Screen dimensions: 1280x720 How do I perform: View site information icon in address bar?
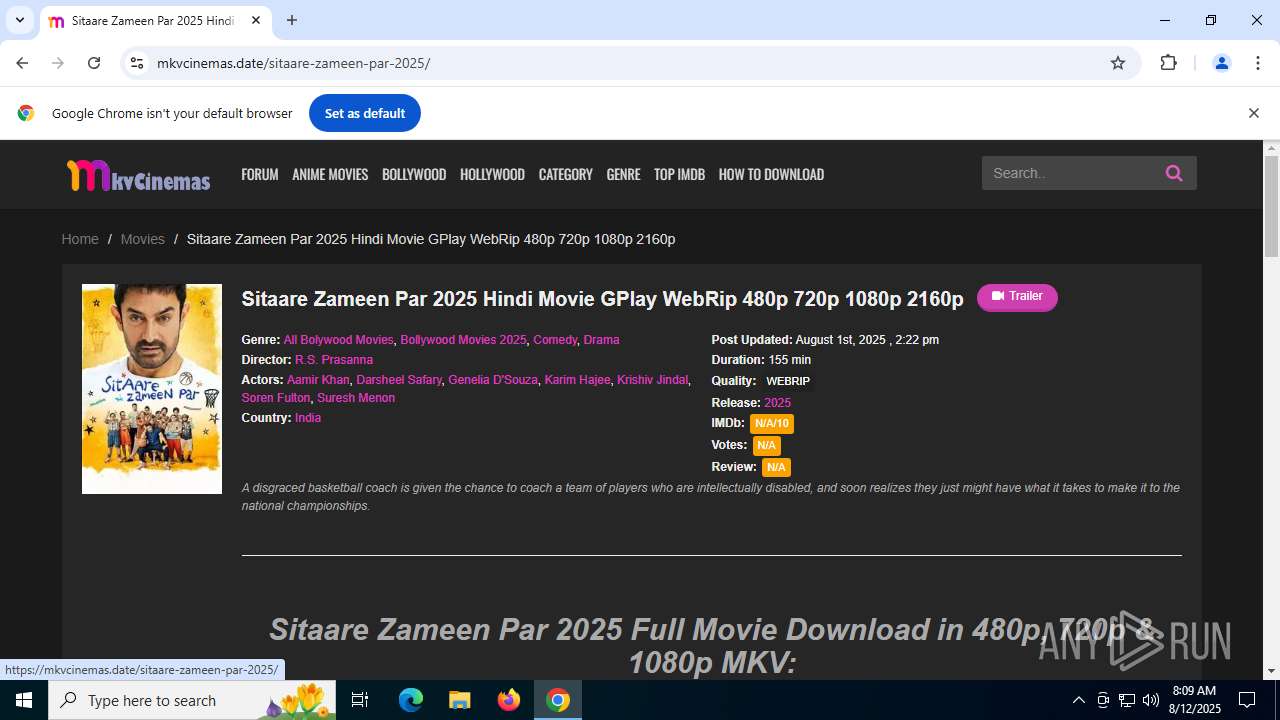tap(137, 63)
